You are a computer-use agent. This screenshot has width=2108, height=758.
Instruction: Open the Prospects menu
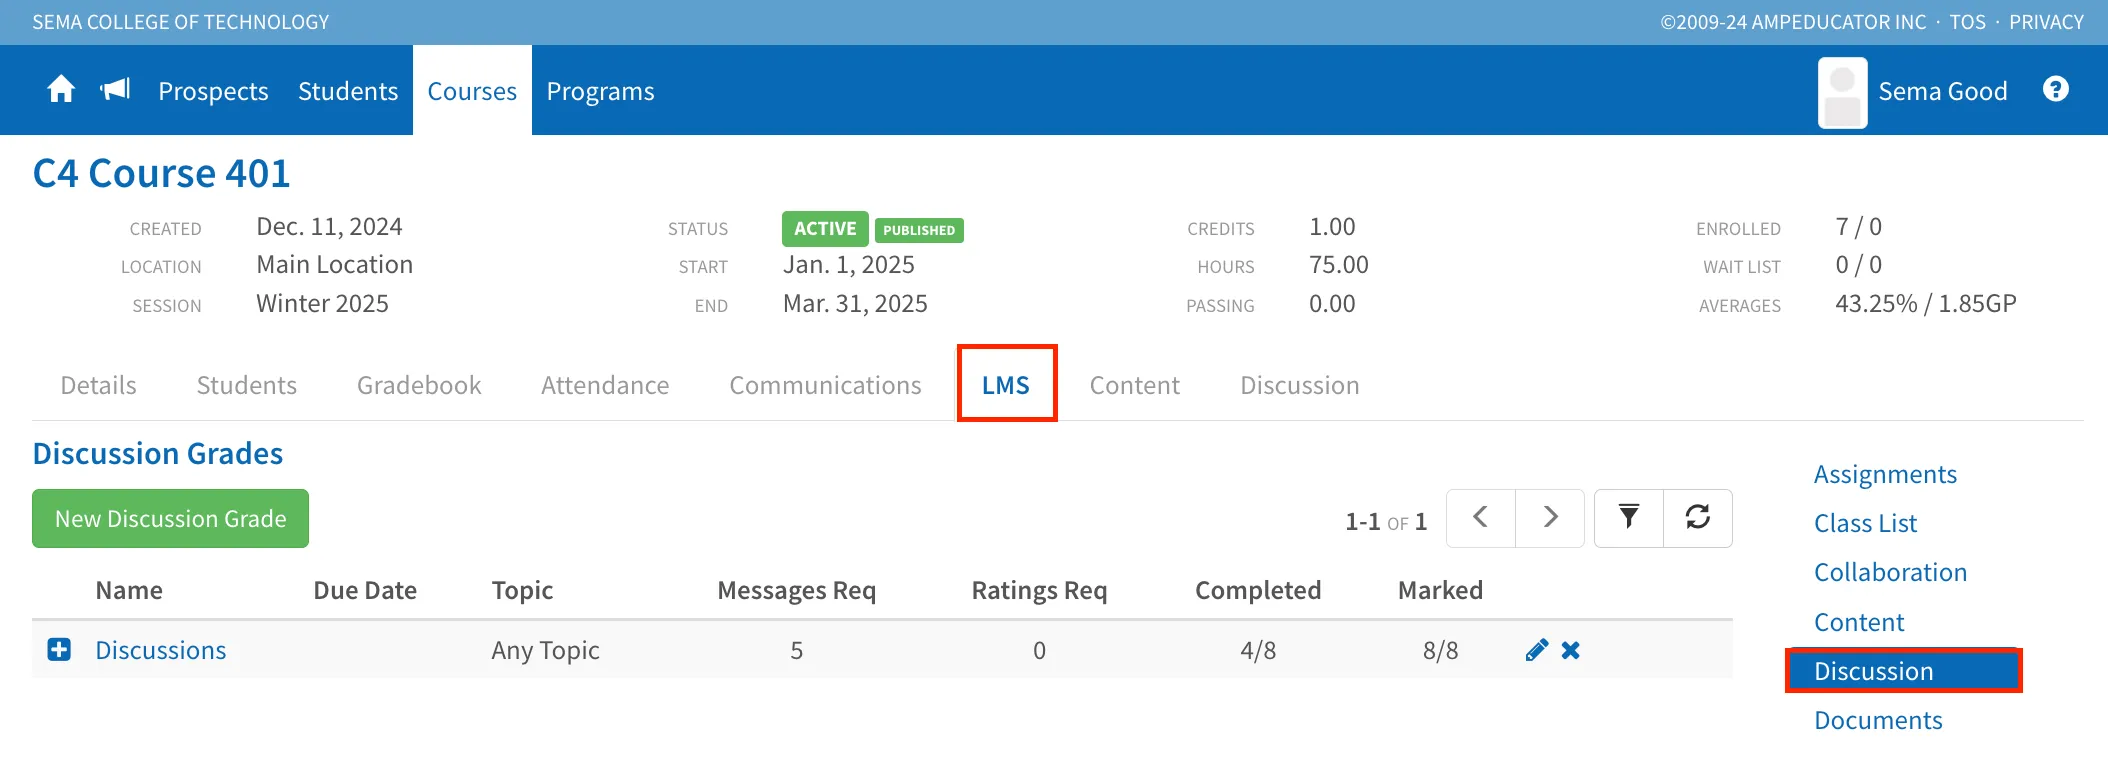point(213,91)
